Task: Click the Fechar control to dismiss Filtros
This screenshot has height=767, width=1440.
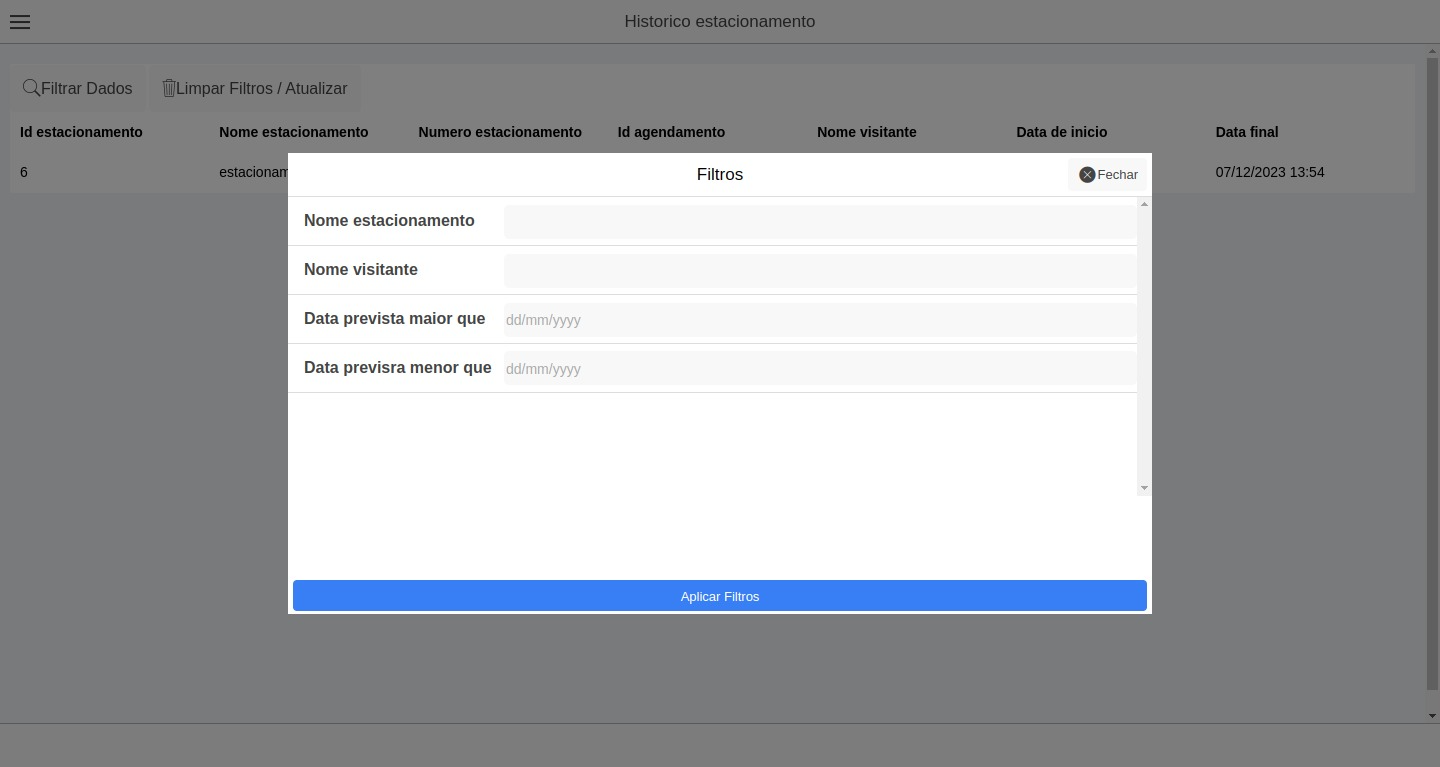Action: [1117, 174]
